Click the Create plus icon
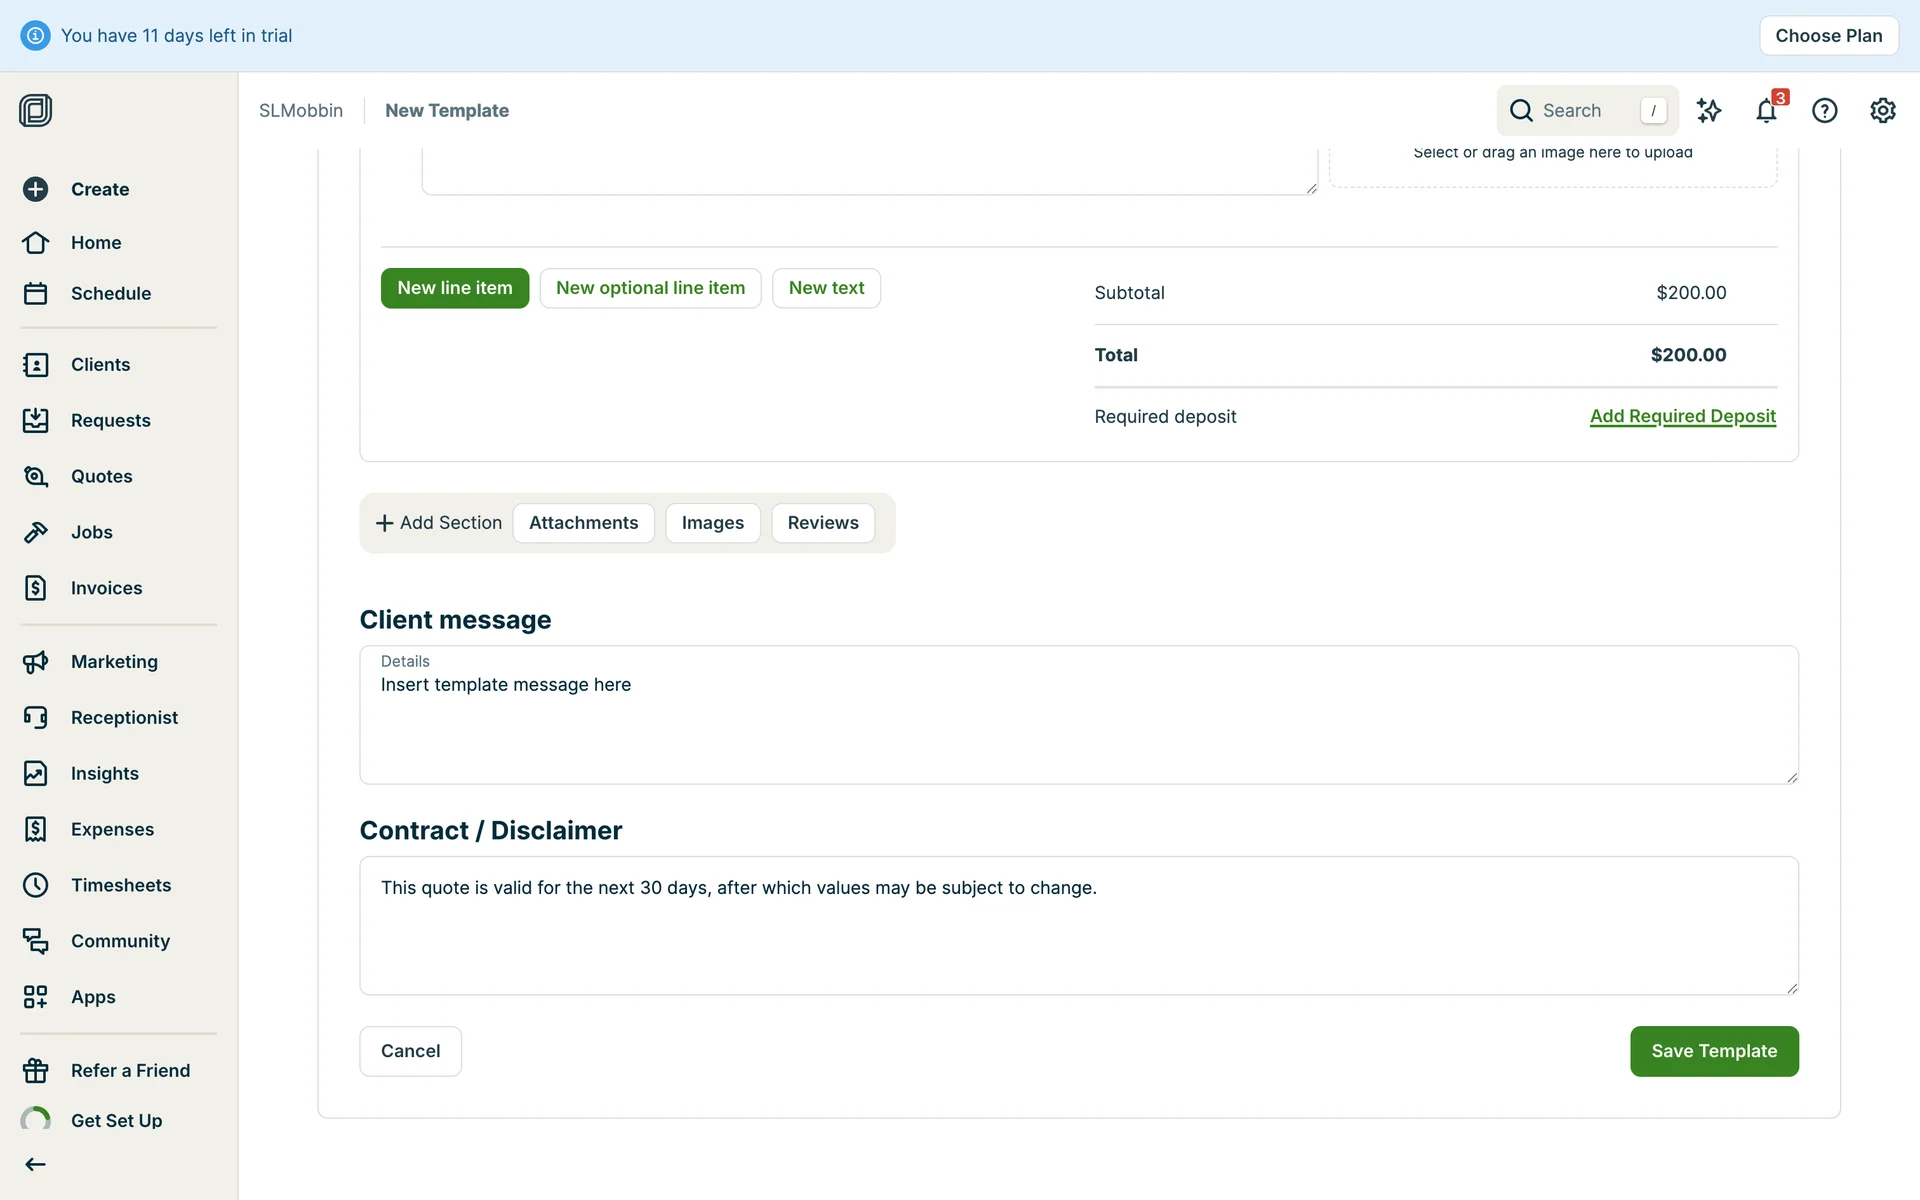Image resolution: width=1920 pixels, height=1200 pixels. (x=36, y=189)
